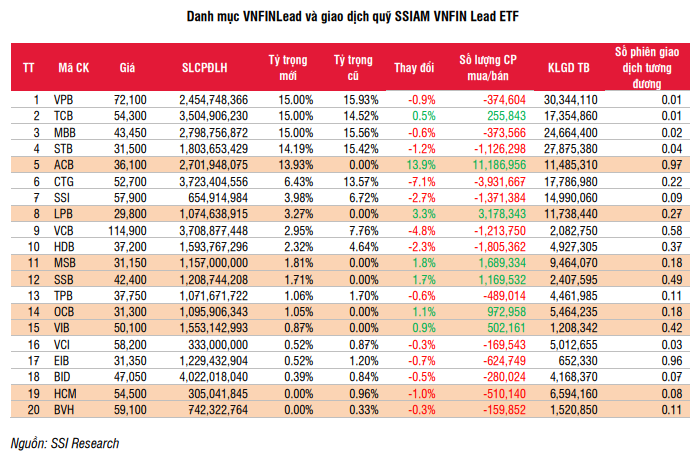Click CTG old weight 13.57%
The image size is (694, 458).
[361, 181]
